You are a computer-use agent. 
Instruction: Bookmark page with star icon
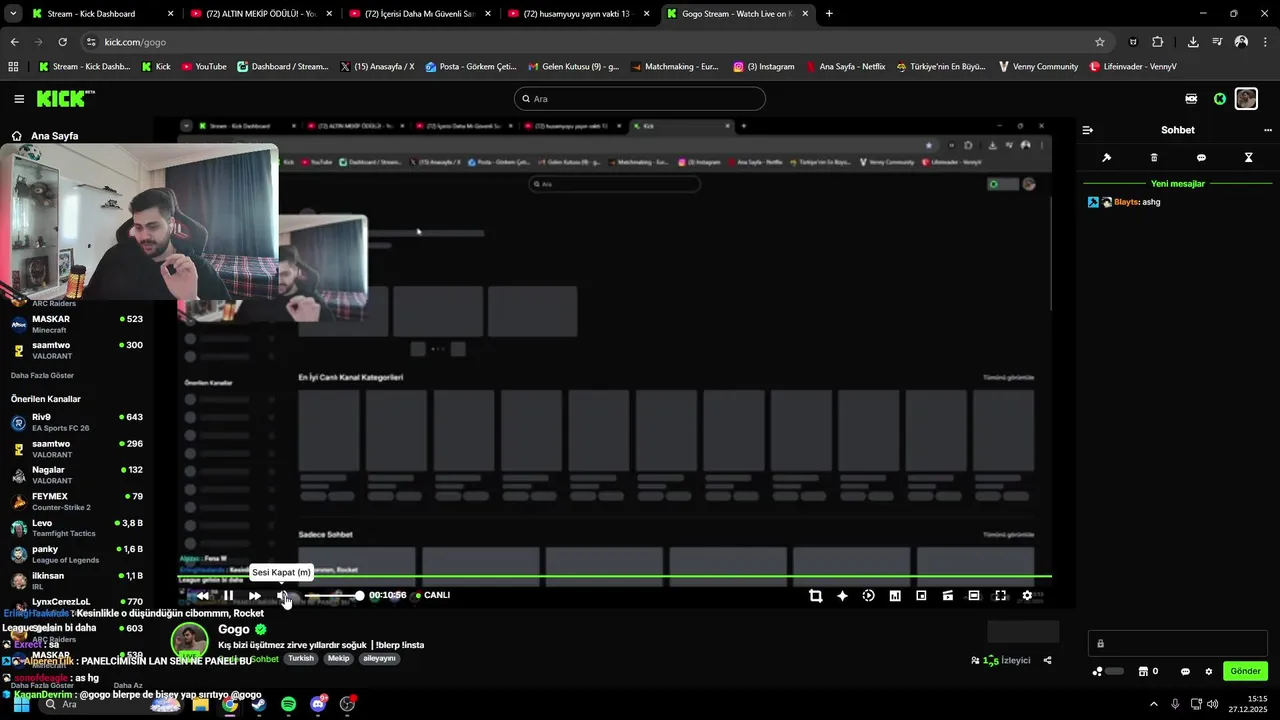coord(1100,42)
